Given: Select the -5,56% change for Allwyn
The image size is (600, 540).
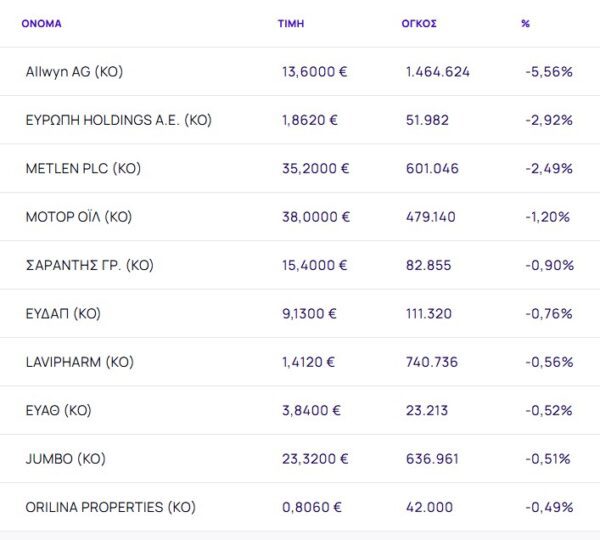Looking at the screenshot, I should pyautogui.click(x=548, y=72).
